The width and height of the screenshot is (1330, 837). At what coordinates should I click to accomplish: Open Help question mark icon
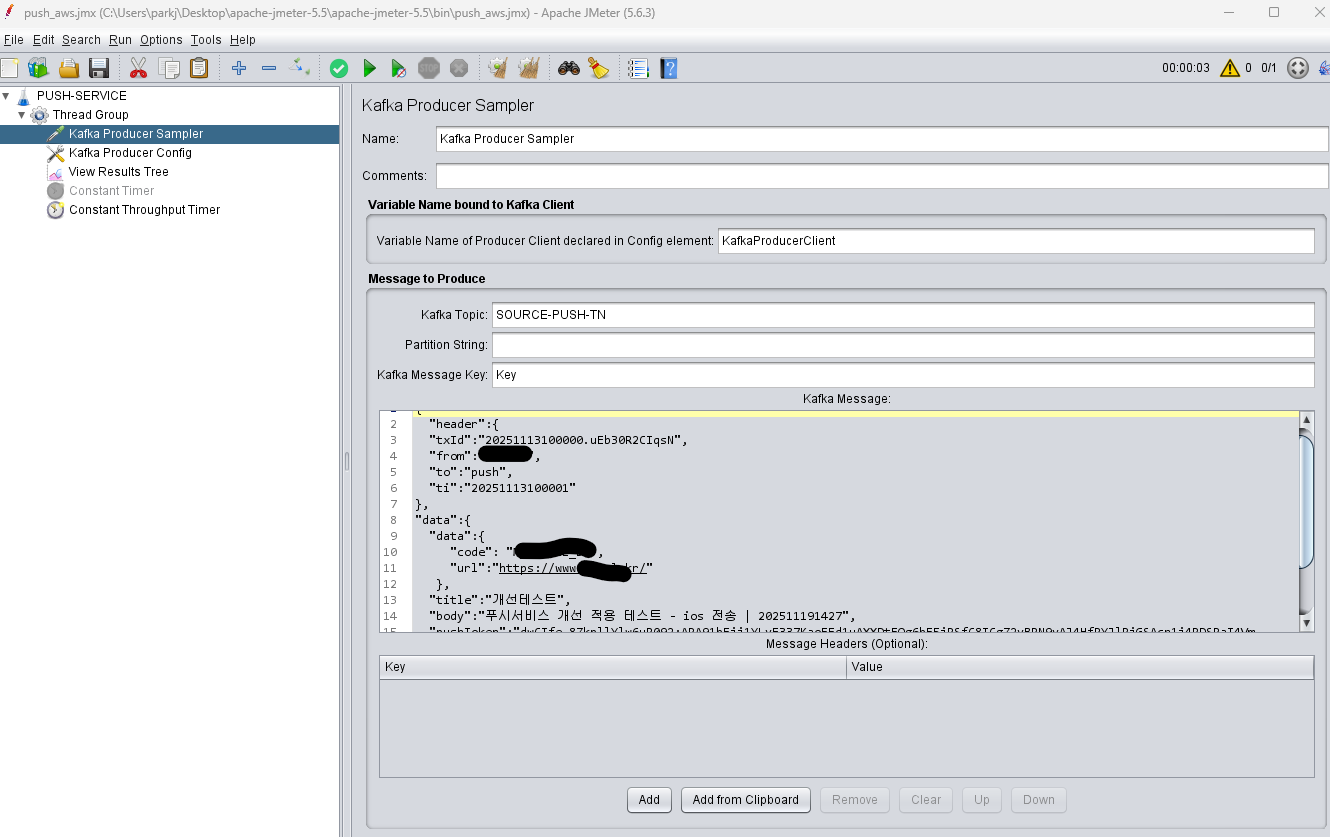coord(669,68)
